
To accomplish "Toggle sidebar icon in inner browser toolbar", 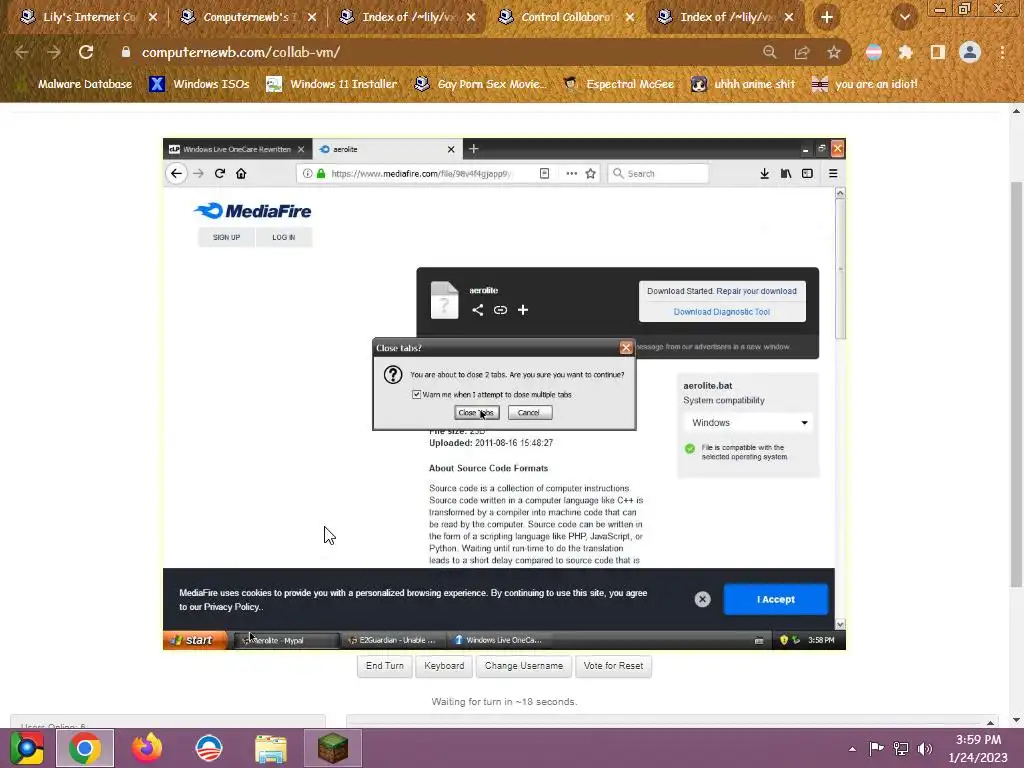I will coord(807,173).
